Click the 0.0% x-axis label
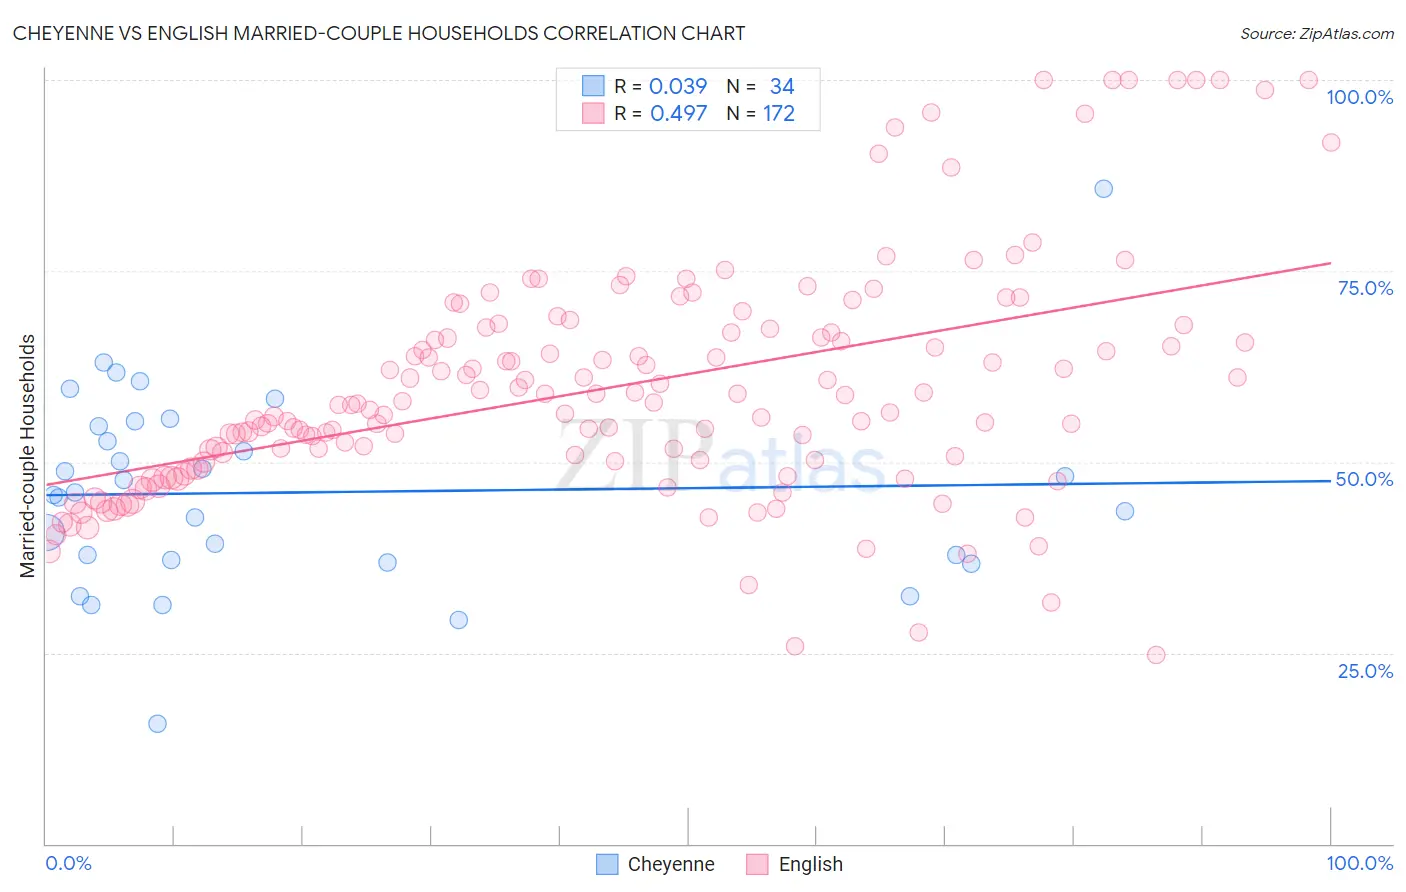 point(68,863)
